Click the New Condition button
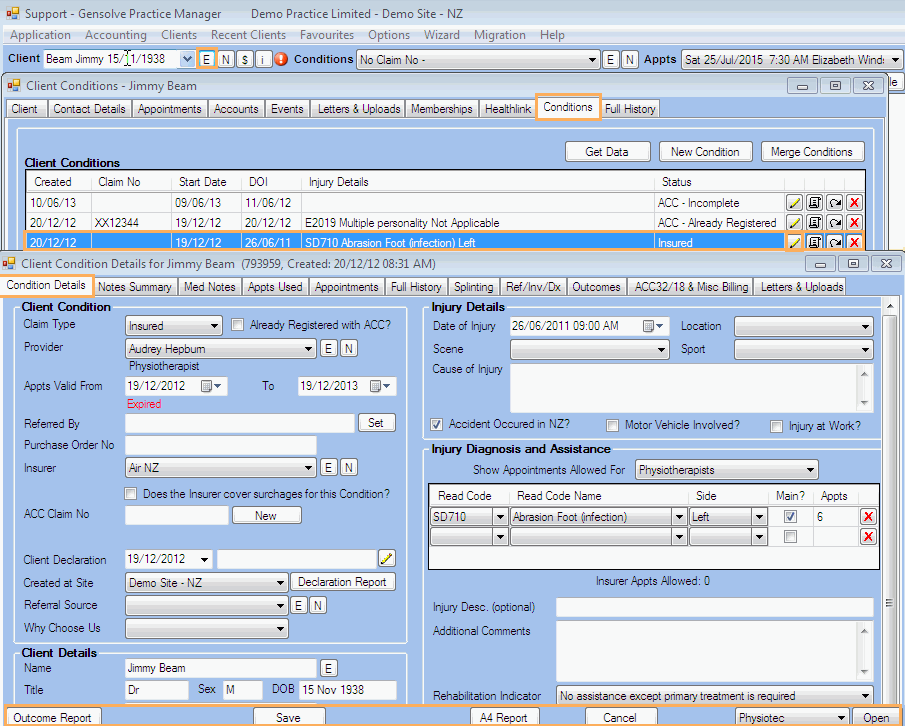 705,152
